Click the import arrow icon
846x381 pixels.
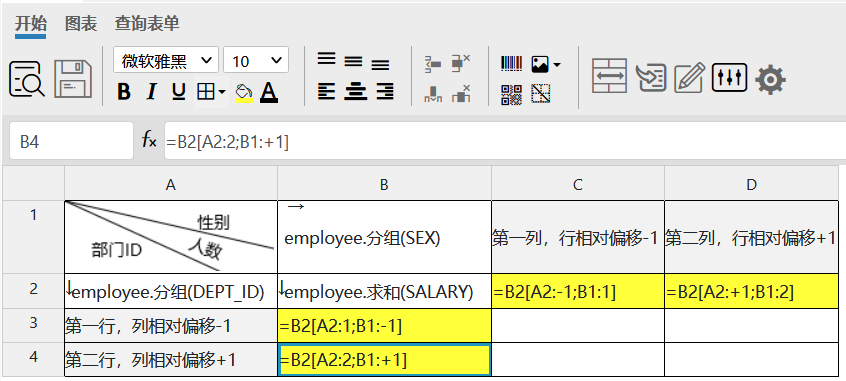pyautogui.click(x=651, y=78)
